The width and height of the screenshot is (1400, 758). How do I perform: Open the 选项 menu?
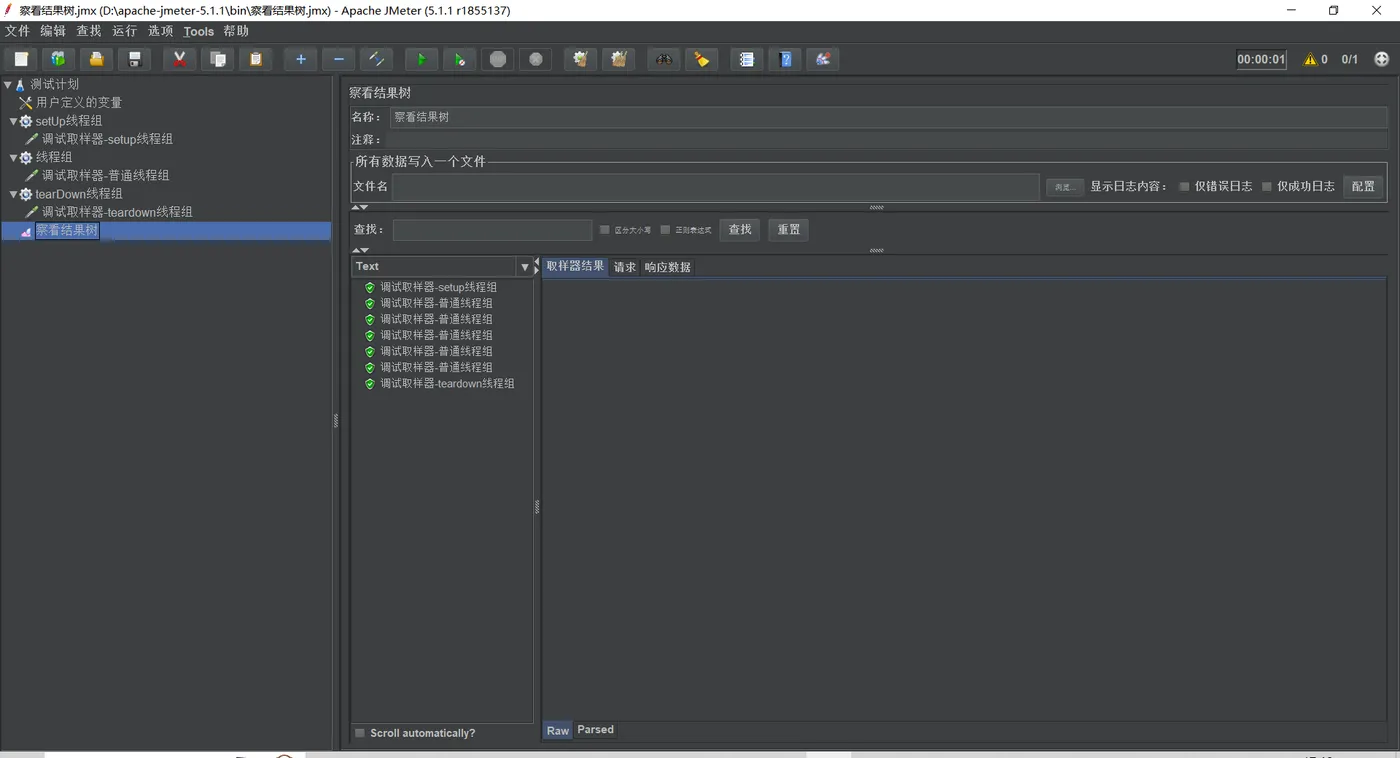click(x=161, y=31)
